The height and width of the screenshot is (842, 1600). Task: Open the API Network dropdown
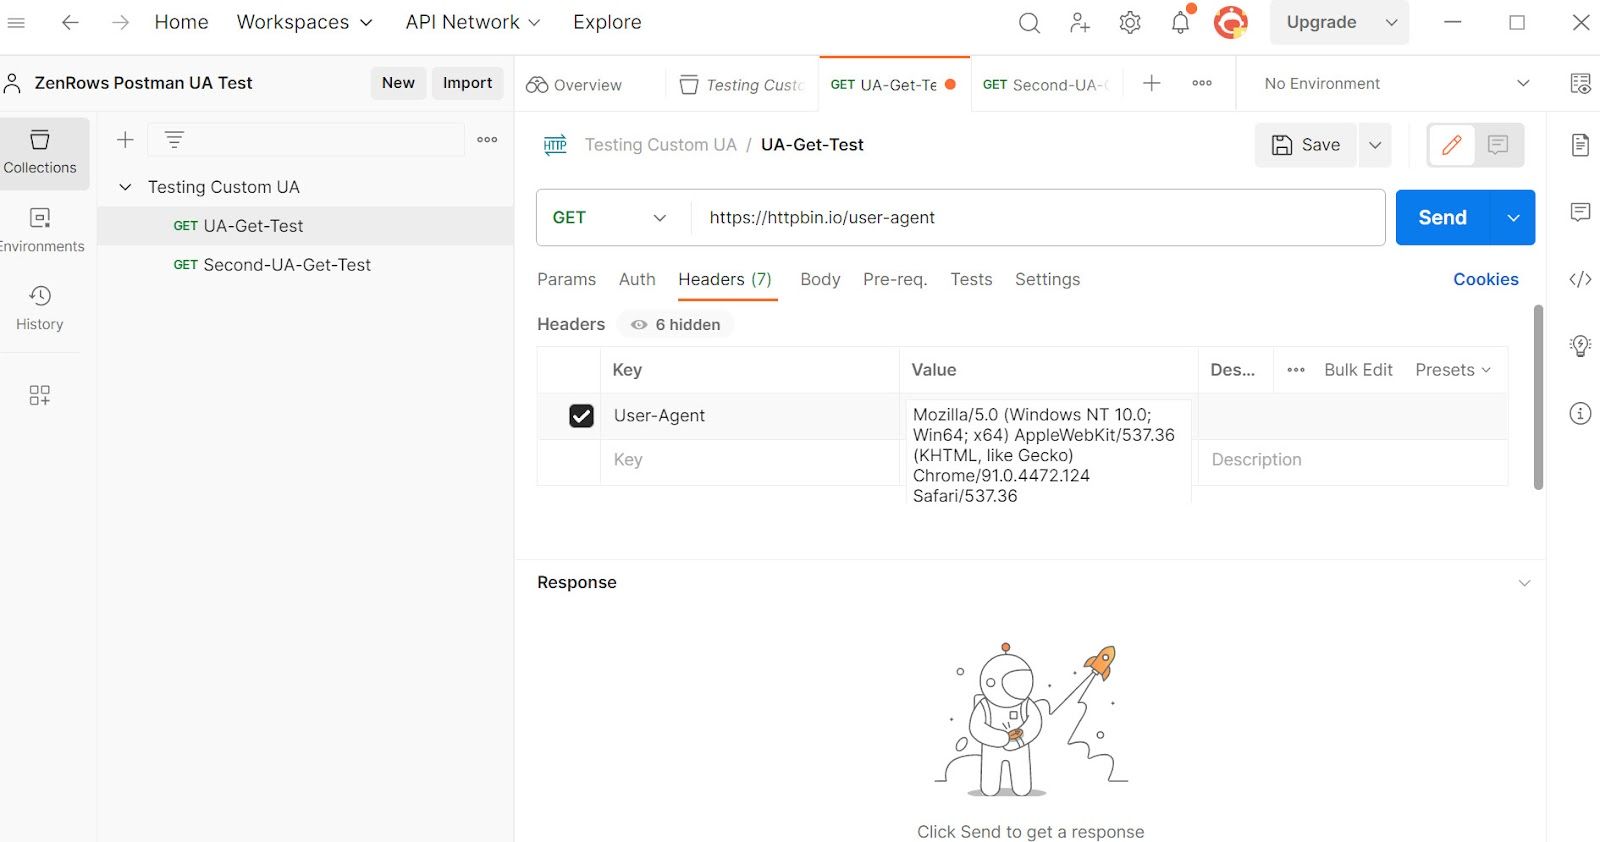[x=473, y=22]
